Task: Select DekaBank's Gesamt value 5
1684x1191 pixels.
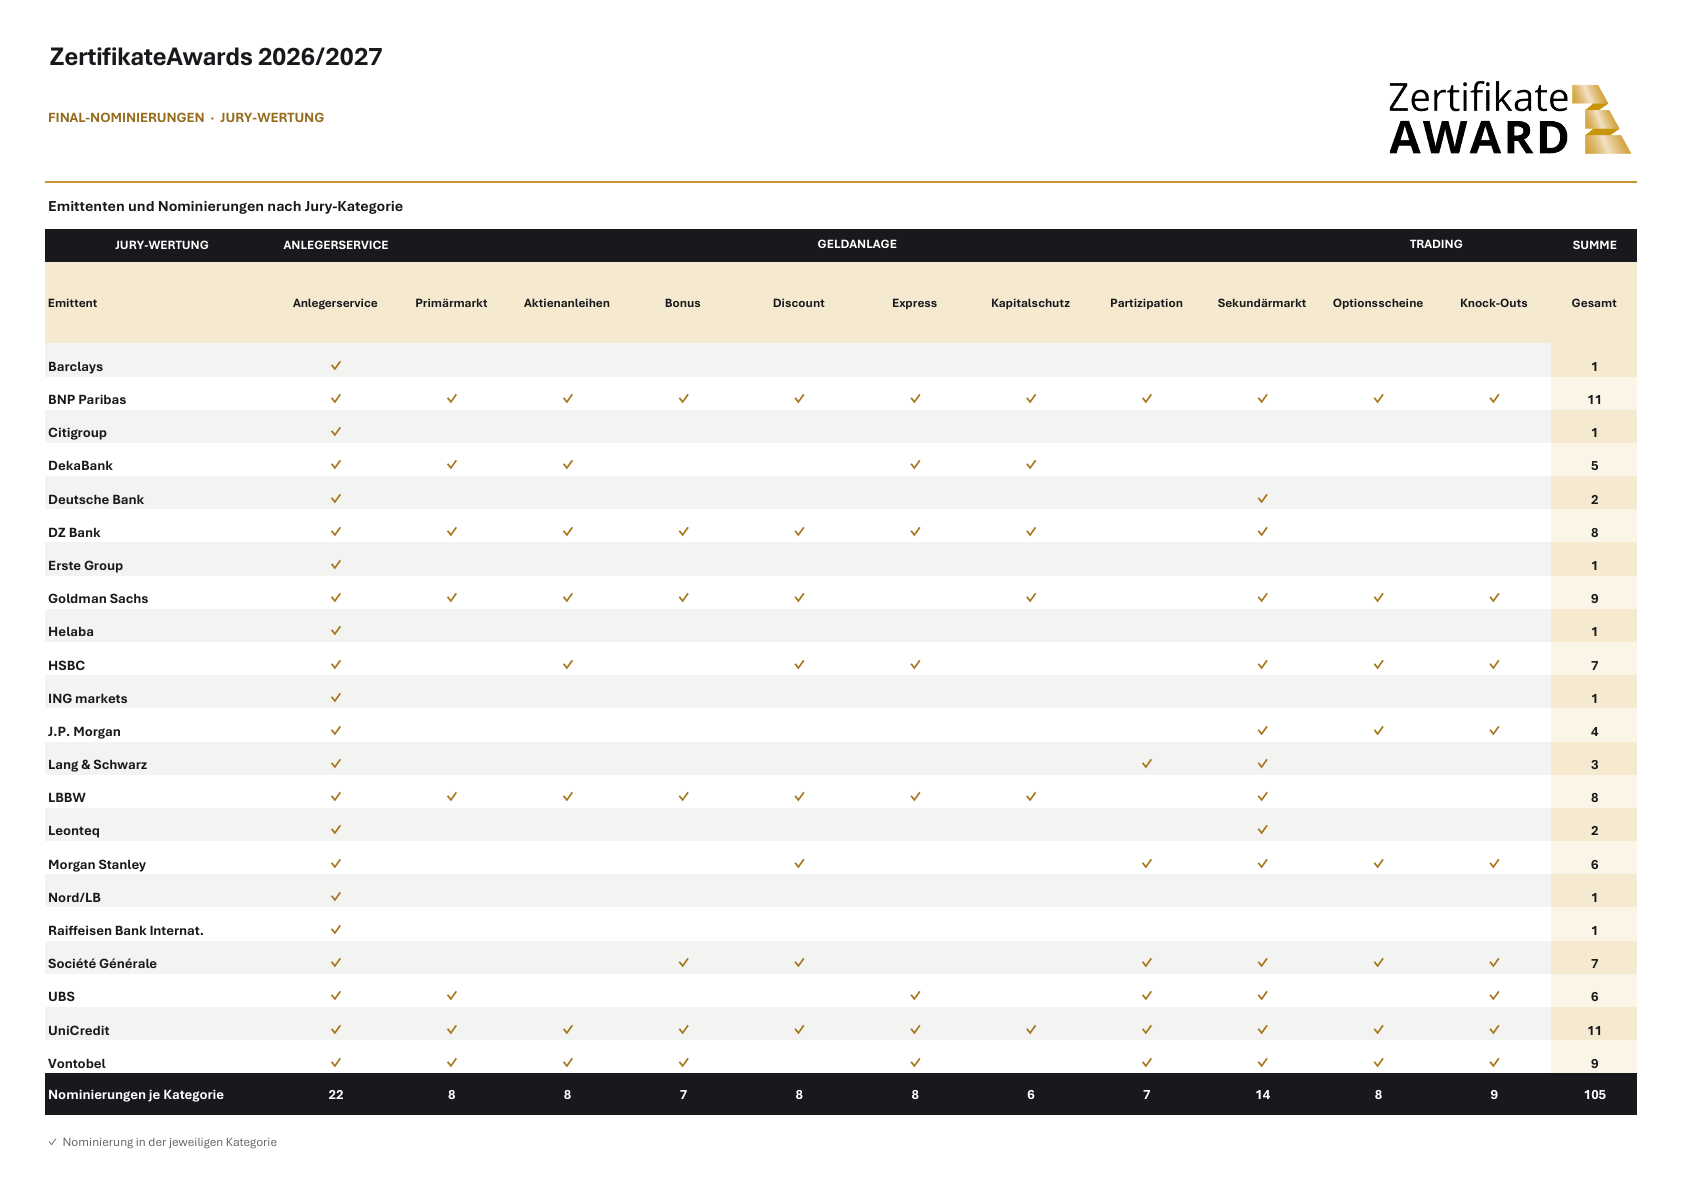Action: tap(1595, 466)
